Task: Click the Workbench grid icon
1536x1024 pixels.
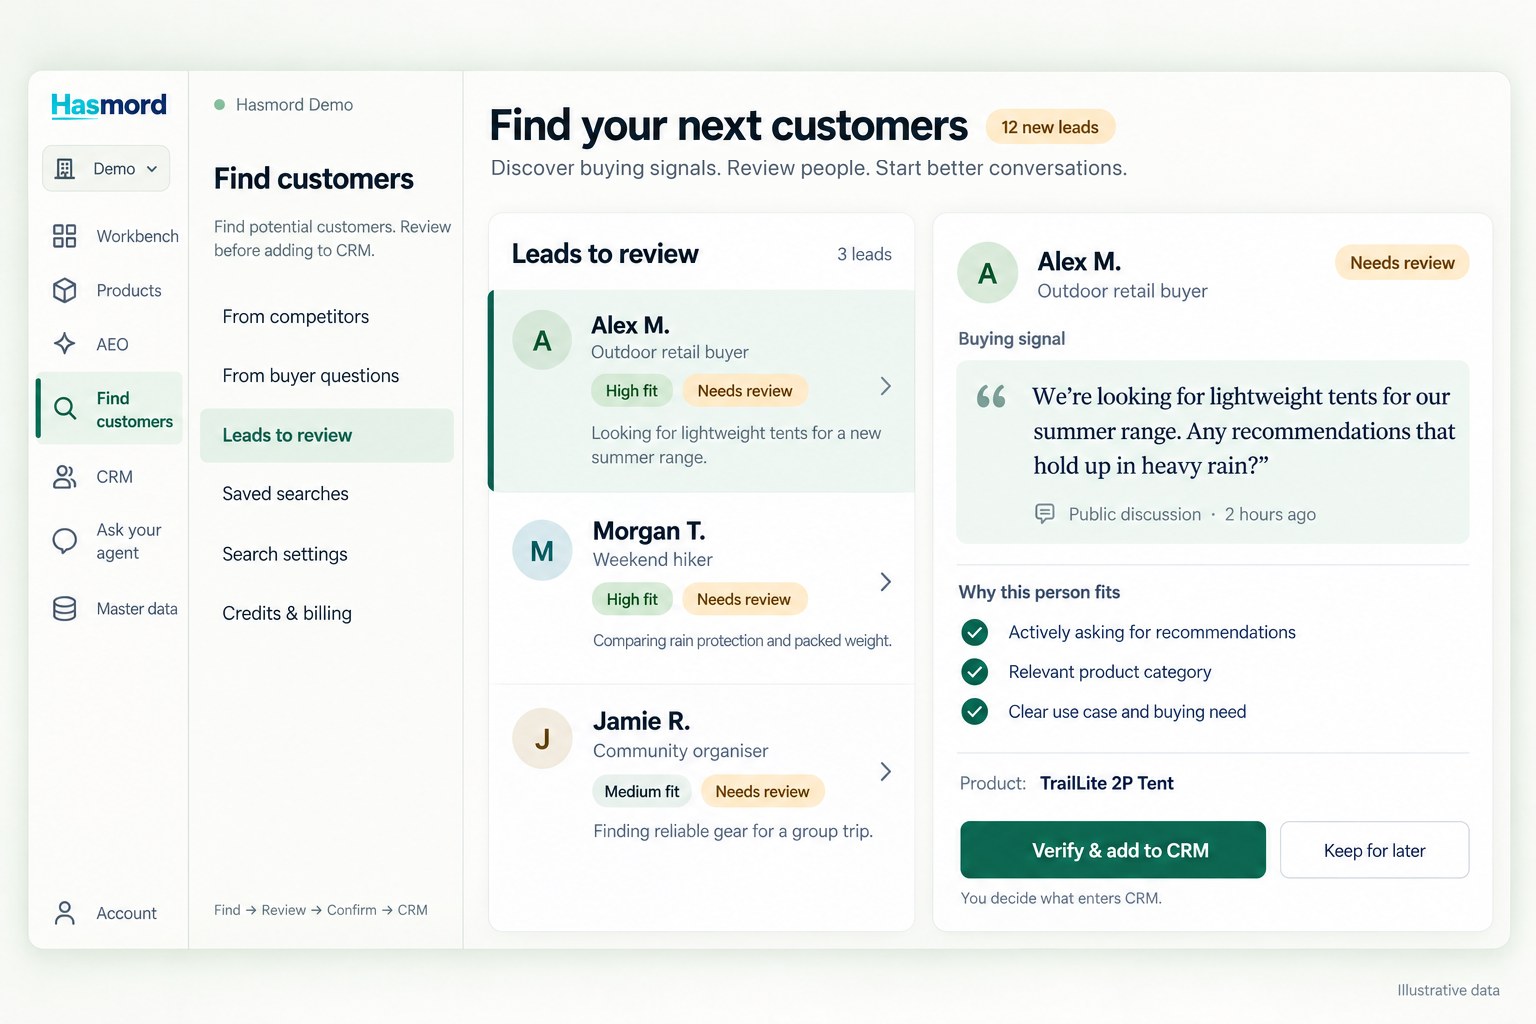Action: pyautogui.click(x=64, y=236)
